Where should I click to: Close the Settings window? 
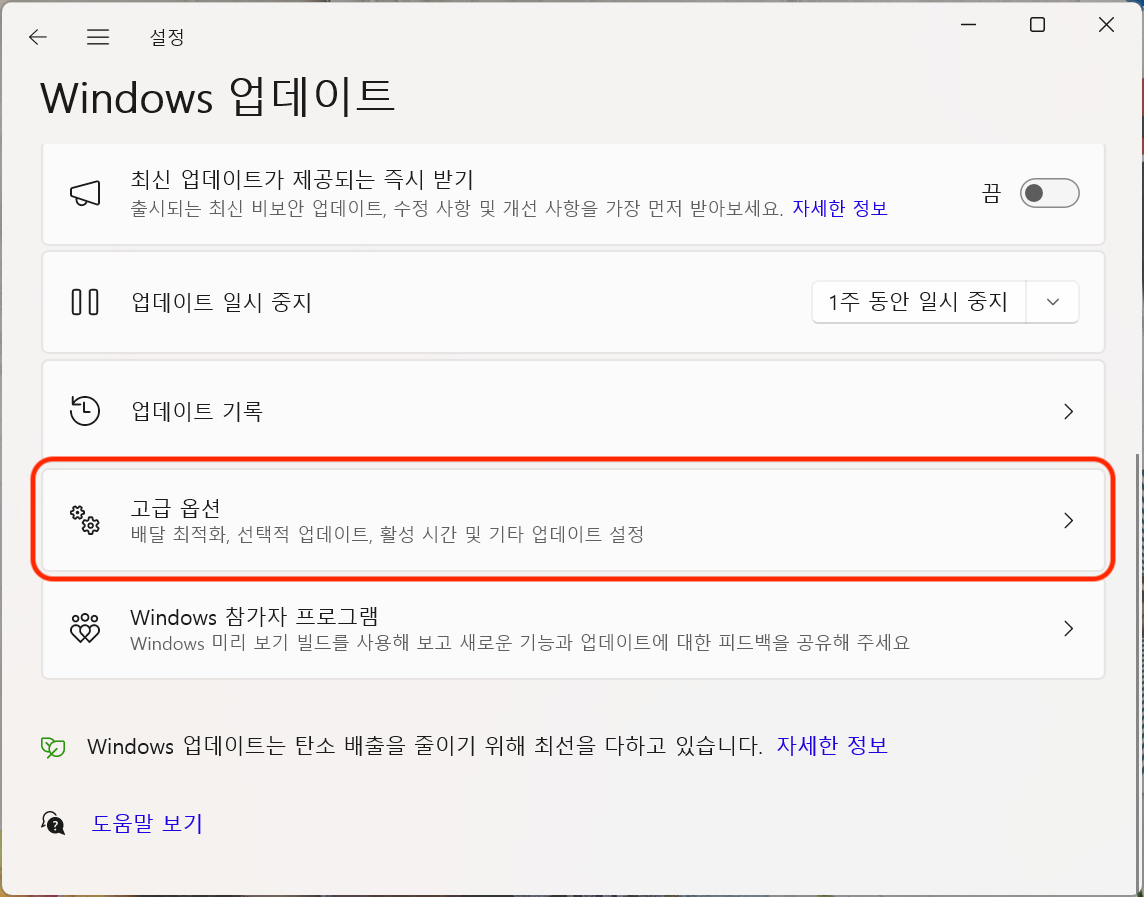(x=1106, y=25)
